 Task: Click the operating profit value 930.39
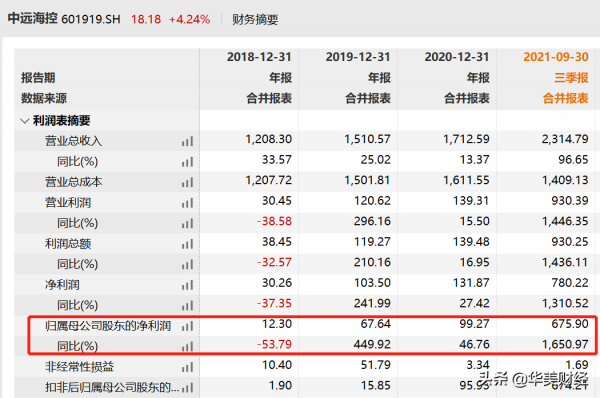coord(569,201)
